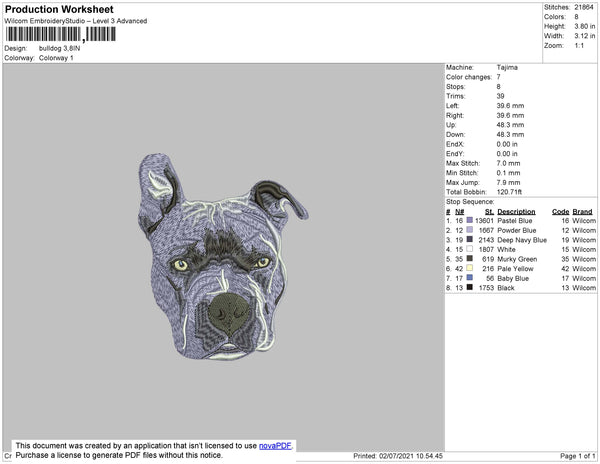Click the Max Stitch value 7.0 mm

pos(508,163)
